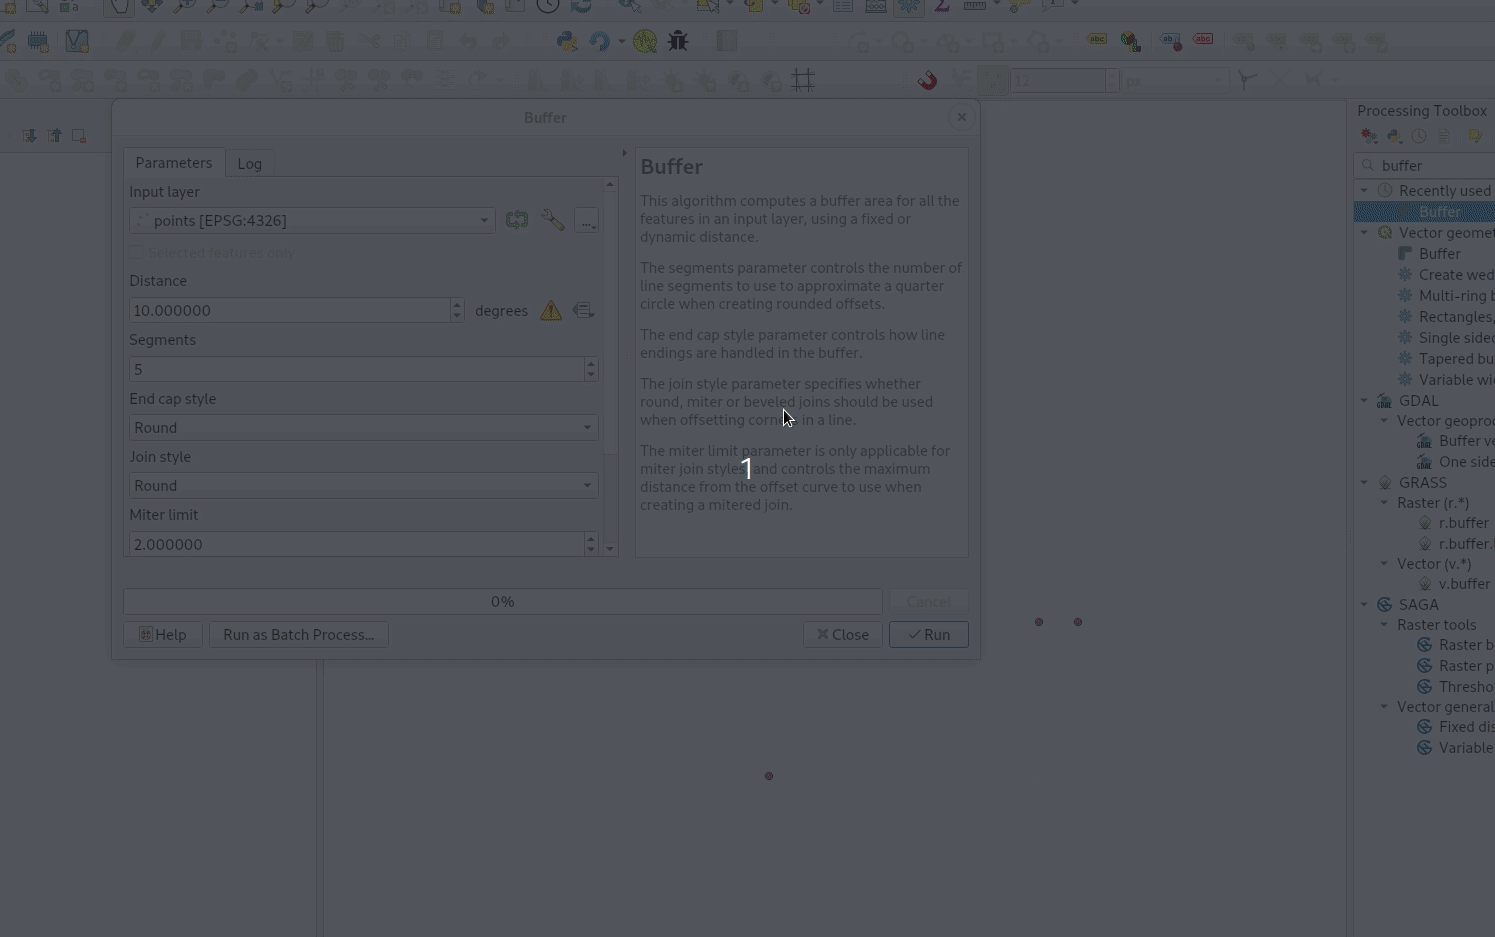Click the iterate over layer icon

pyautogui.click(x=516, y=220)
